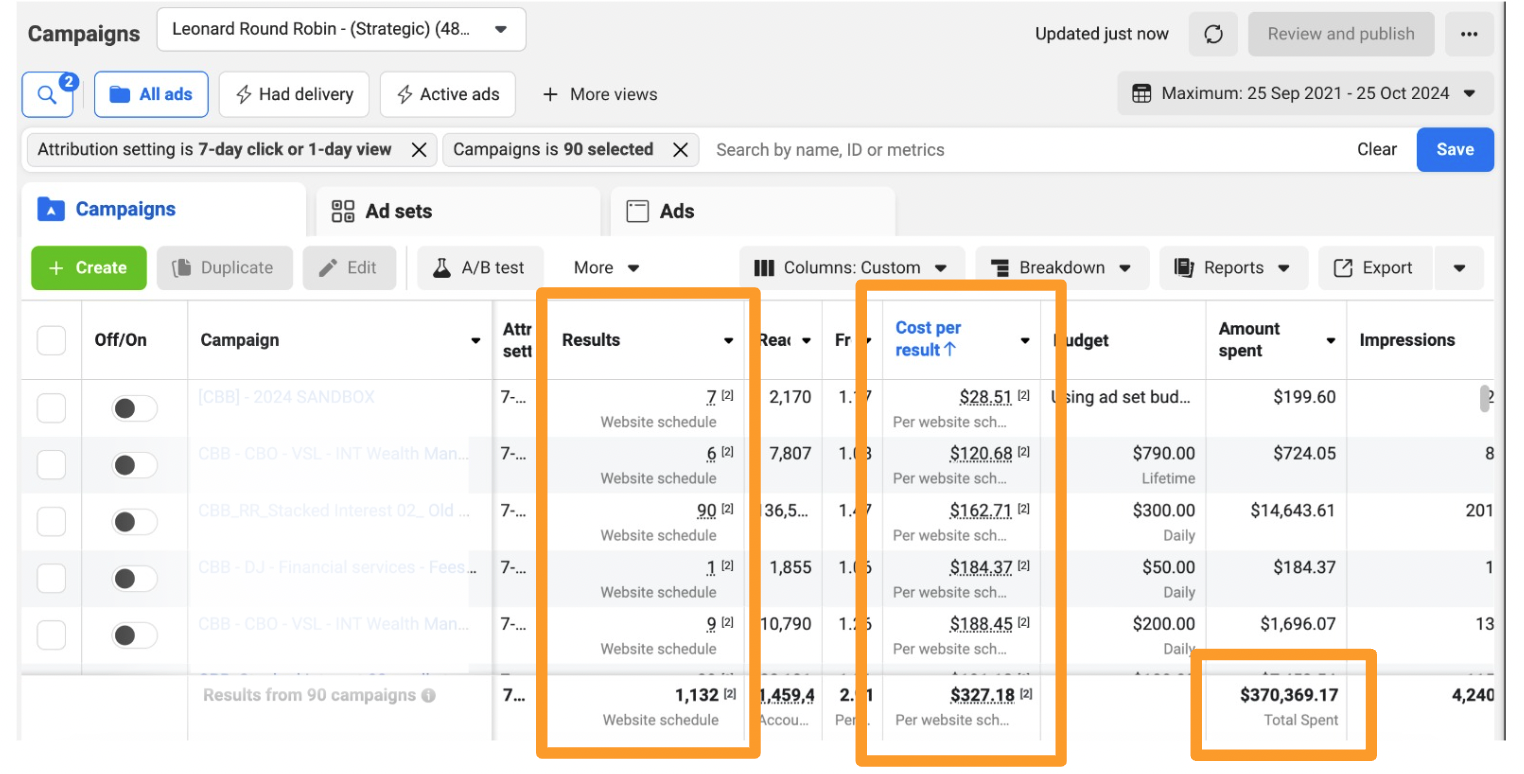The height and width of the screenshot is (774, 1524).
Task: Click the A/B test flask button
Action: pos(479,268)
